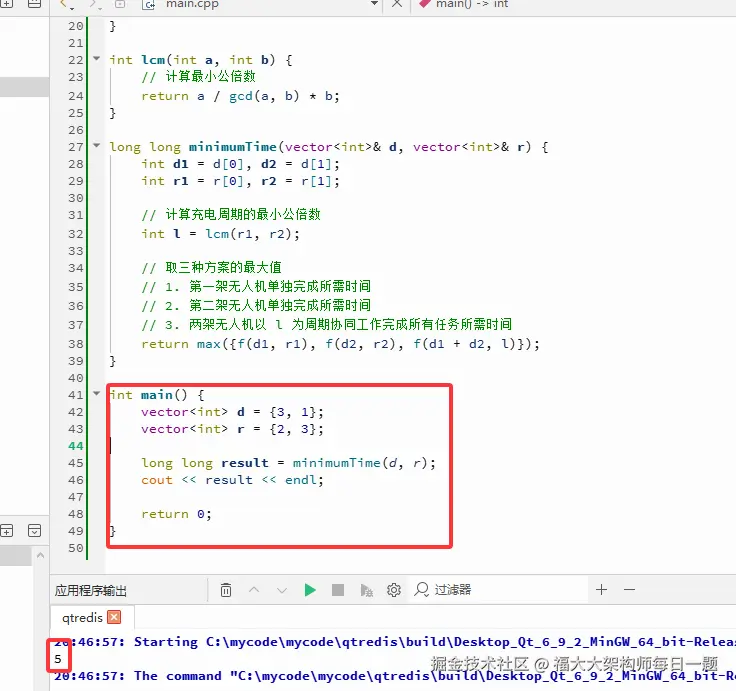Click the 'vector<int> d = {3, 1};' line
Viewport: 736px width, 691px height.
pyautogui.click(x=232, y=412)
